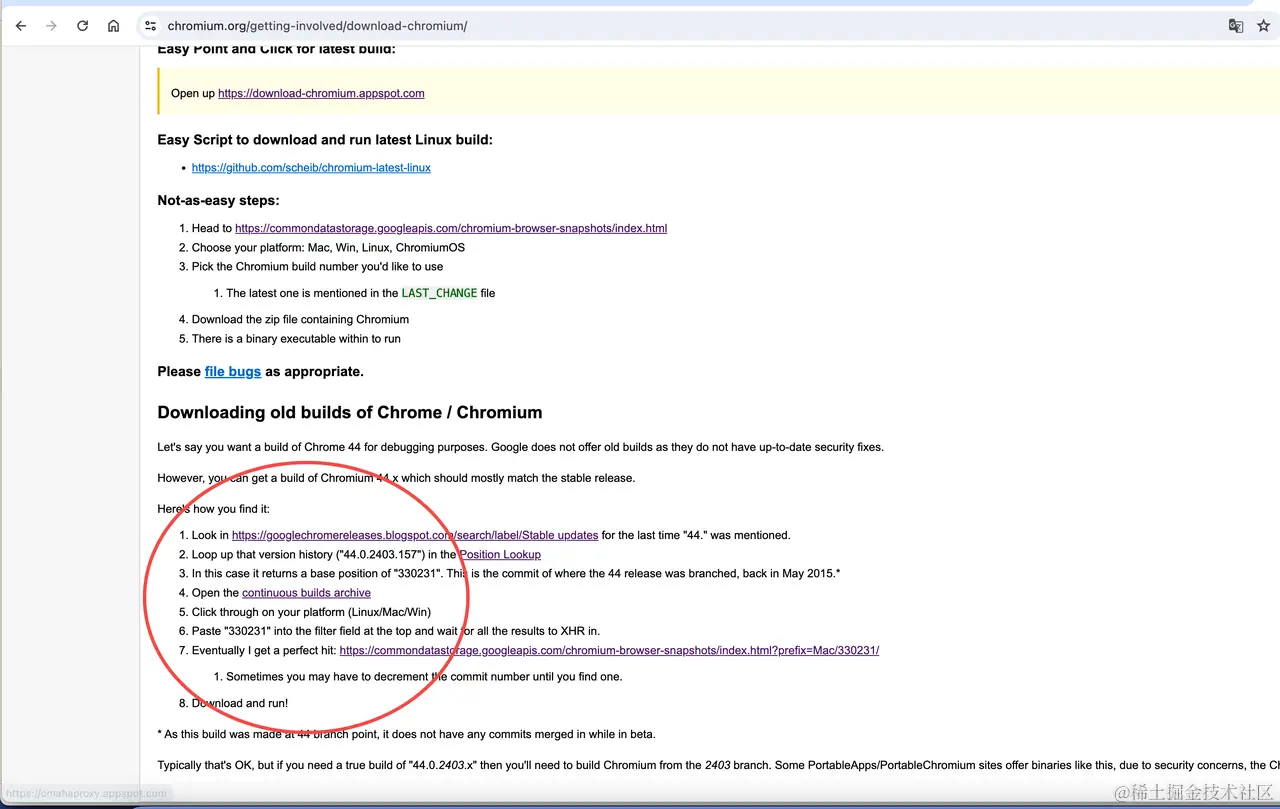Image resolution: width=1280 pixels, height=809 pixels.
Task: Open the prefix=Mac/330231/ snapshots link
Action: click(609, 650)
